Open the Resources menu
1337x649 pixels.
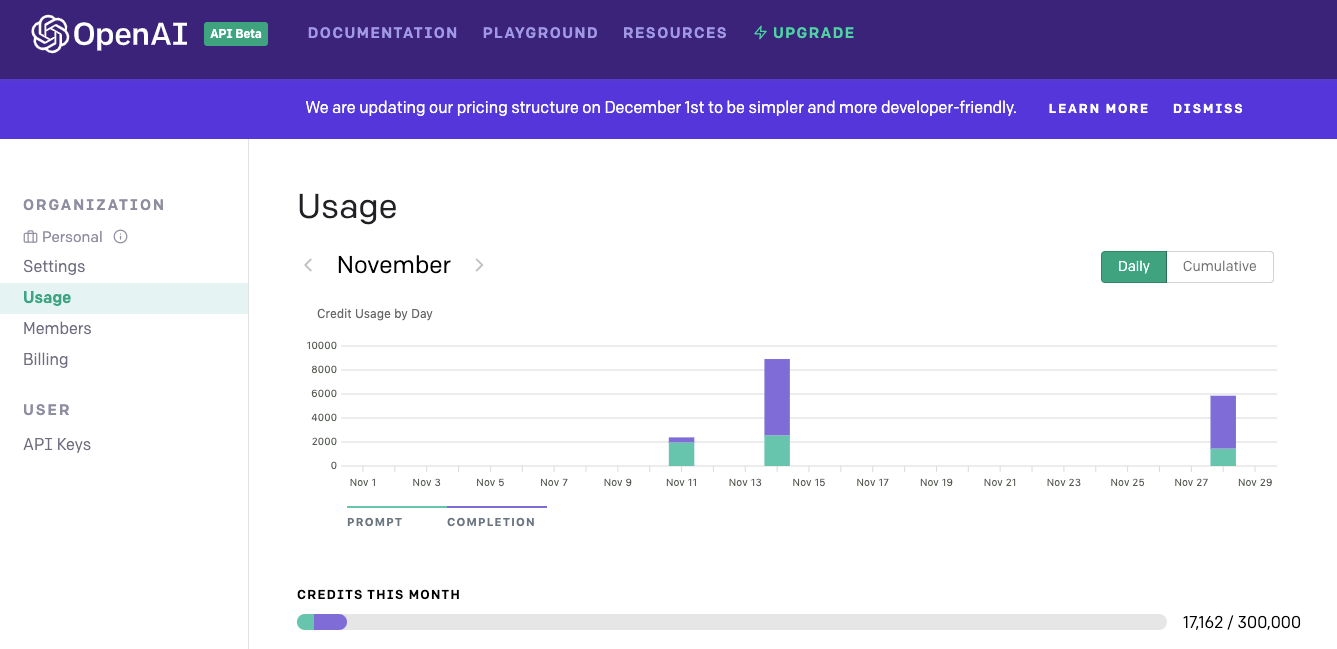click(675, 33)
